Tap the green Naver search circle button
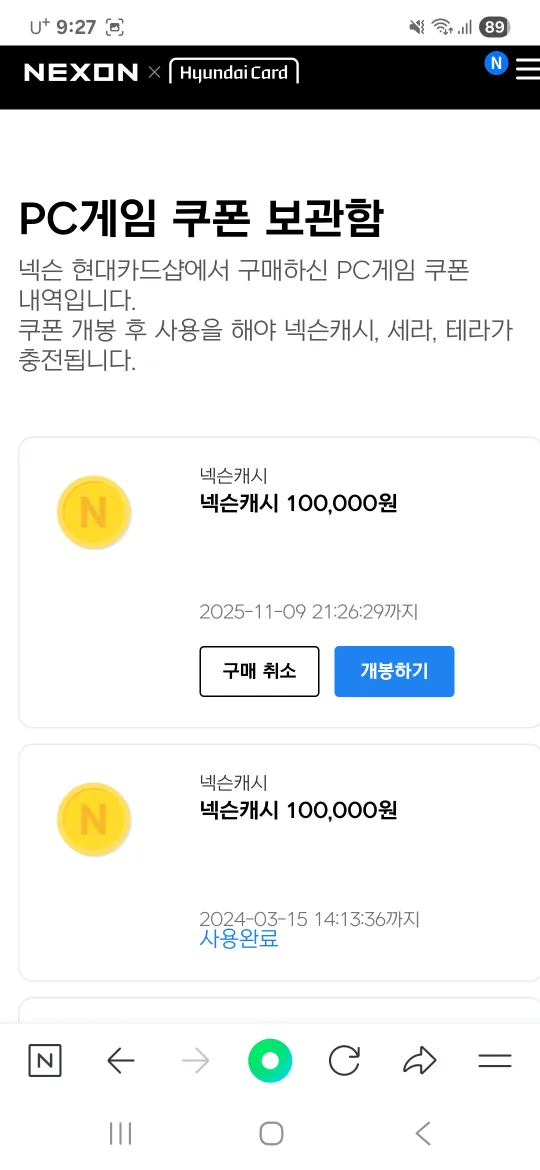Screen dimensions: 540x1170 pos(270,1060)
